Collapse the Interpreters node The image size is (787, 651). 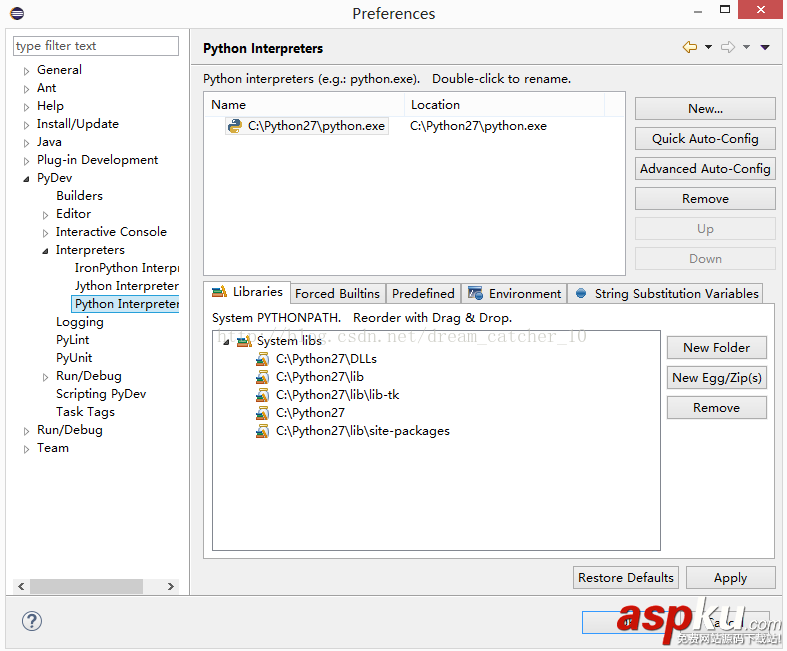(45, 251)
